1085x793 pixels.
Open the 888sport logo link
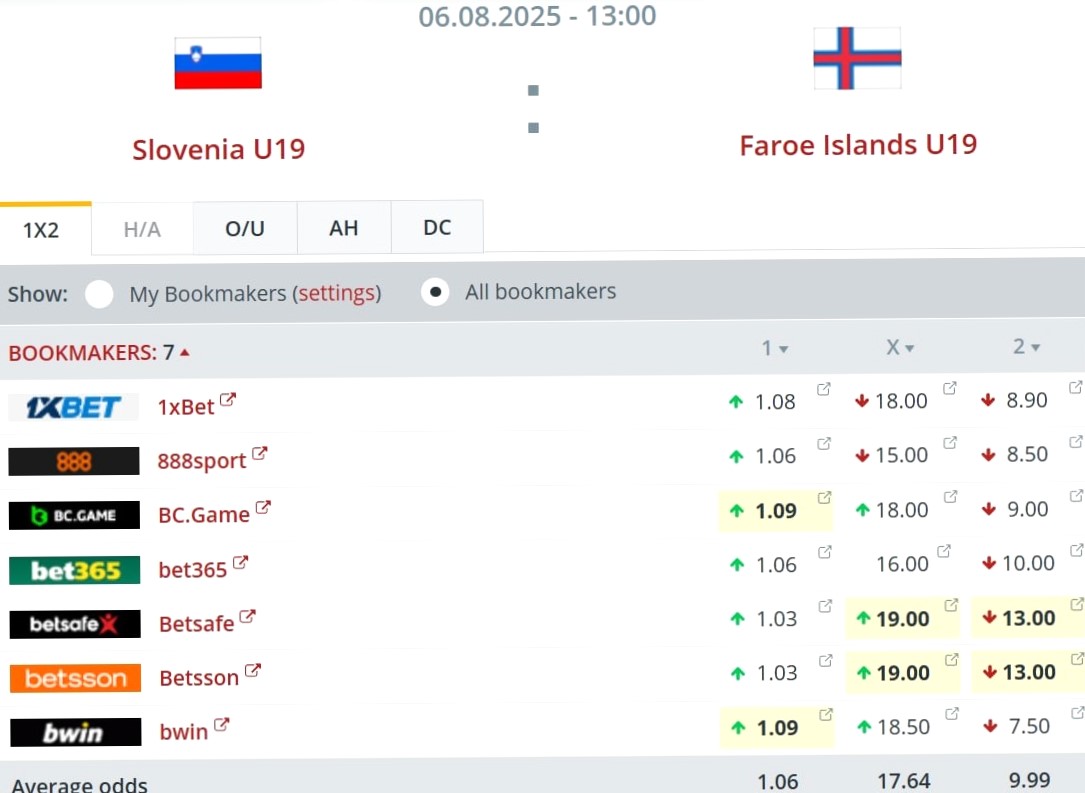[73, 461]
